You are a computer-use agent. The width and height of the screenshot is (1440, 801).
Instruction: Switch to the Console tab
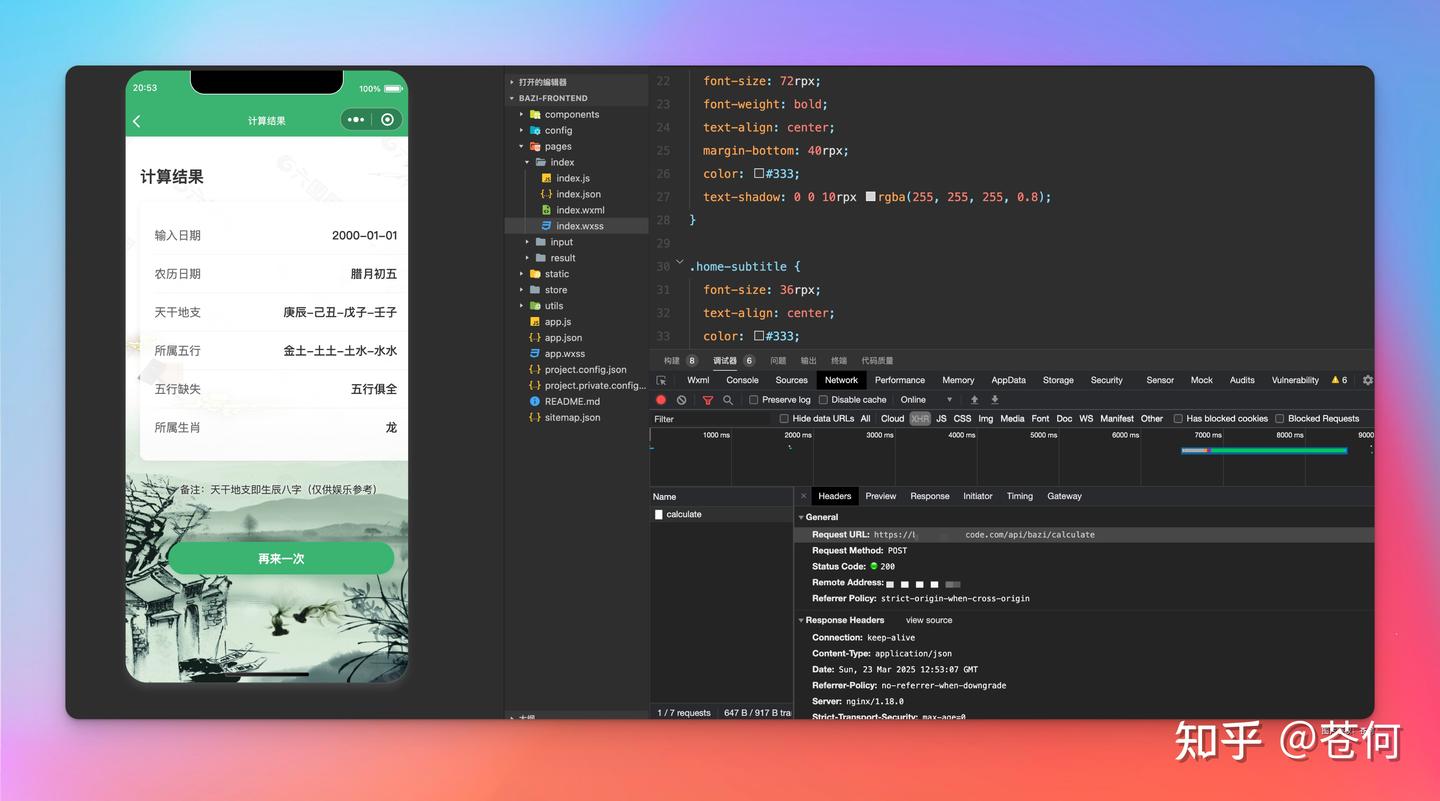pos(742,380)
